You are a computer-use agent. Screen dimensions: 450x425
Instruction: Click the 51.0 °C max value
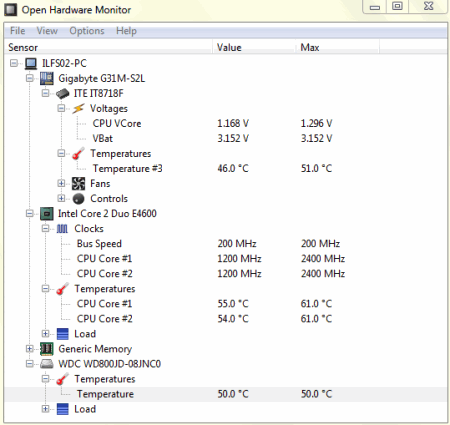click(x=316, y=168)
